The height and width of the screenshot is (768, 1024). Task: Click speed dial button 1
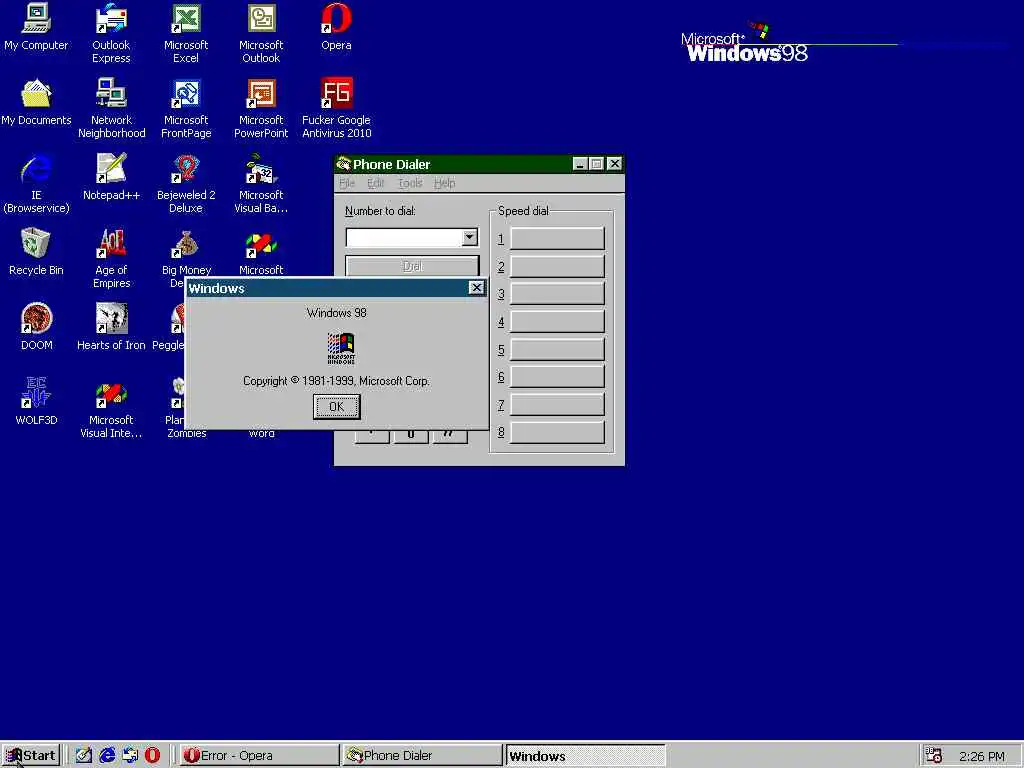point(557,238)
